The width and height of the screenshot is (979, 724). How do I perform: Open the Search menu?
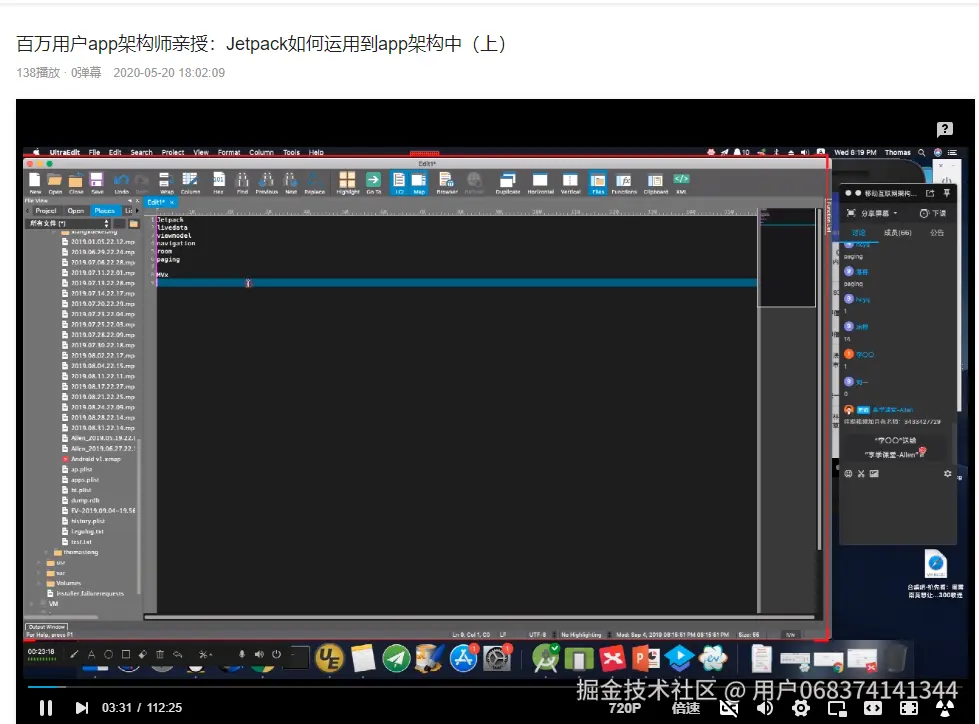(141, 152)
